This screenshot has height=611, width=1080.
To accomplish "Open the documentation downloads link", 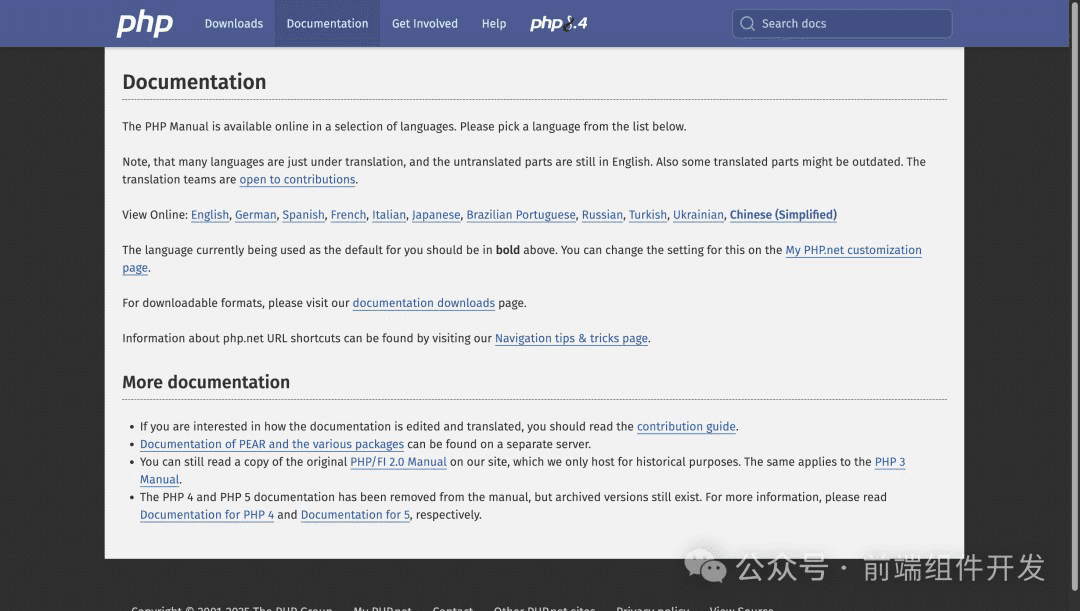I will point(424,303).
